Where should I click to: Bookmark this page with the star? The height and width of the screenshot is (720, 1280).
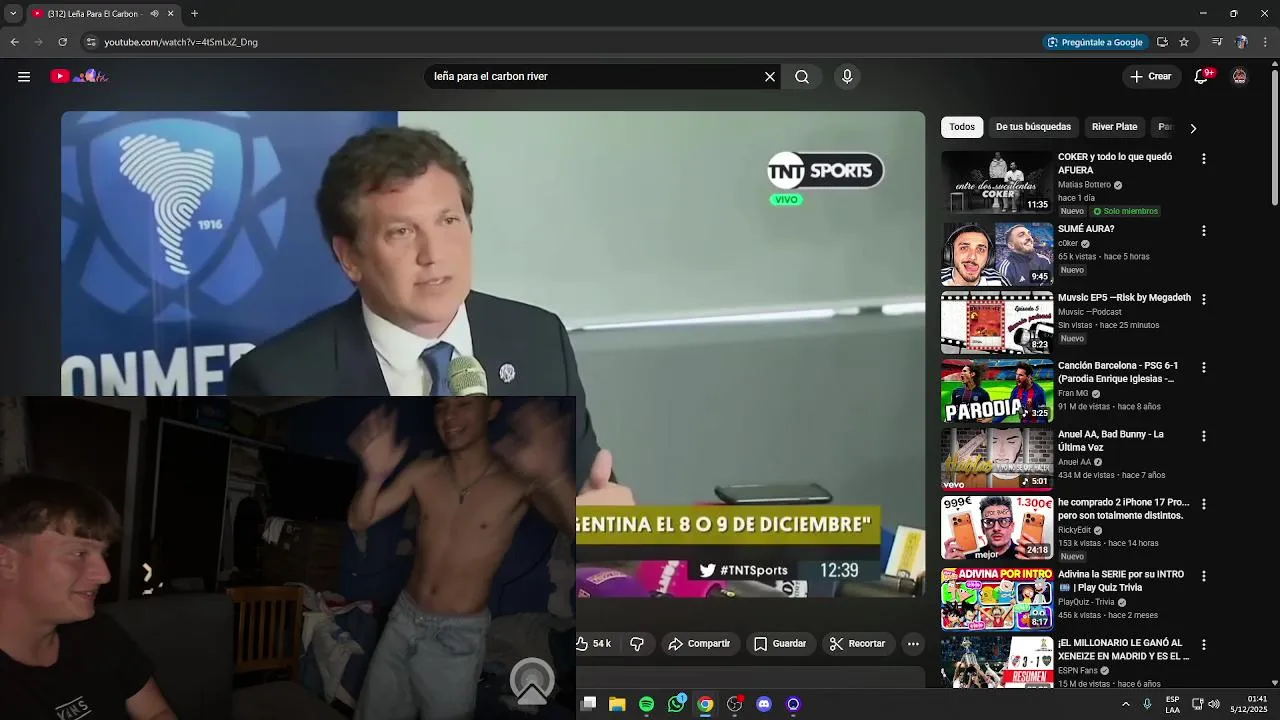tap(1184, 42)
